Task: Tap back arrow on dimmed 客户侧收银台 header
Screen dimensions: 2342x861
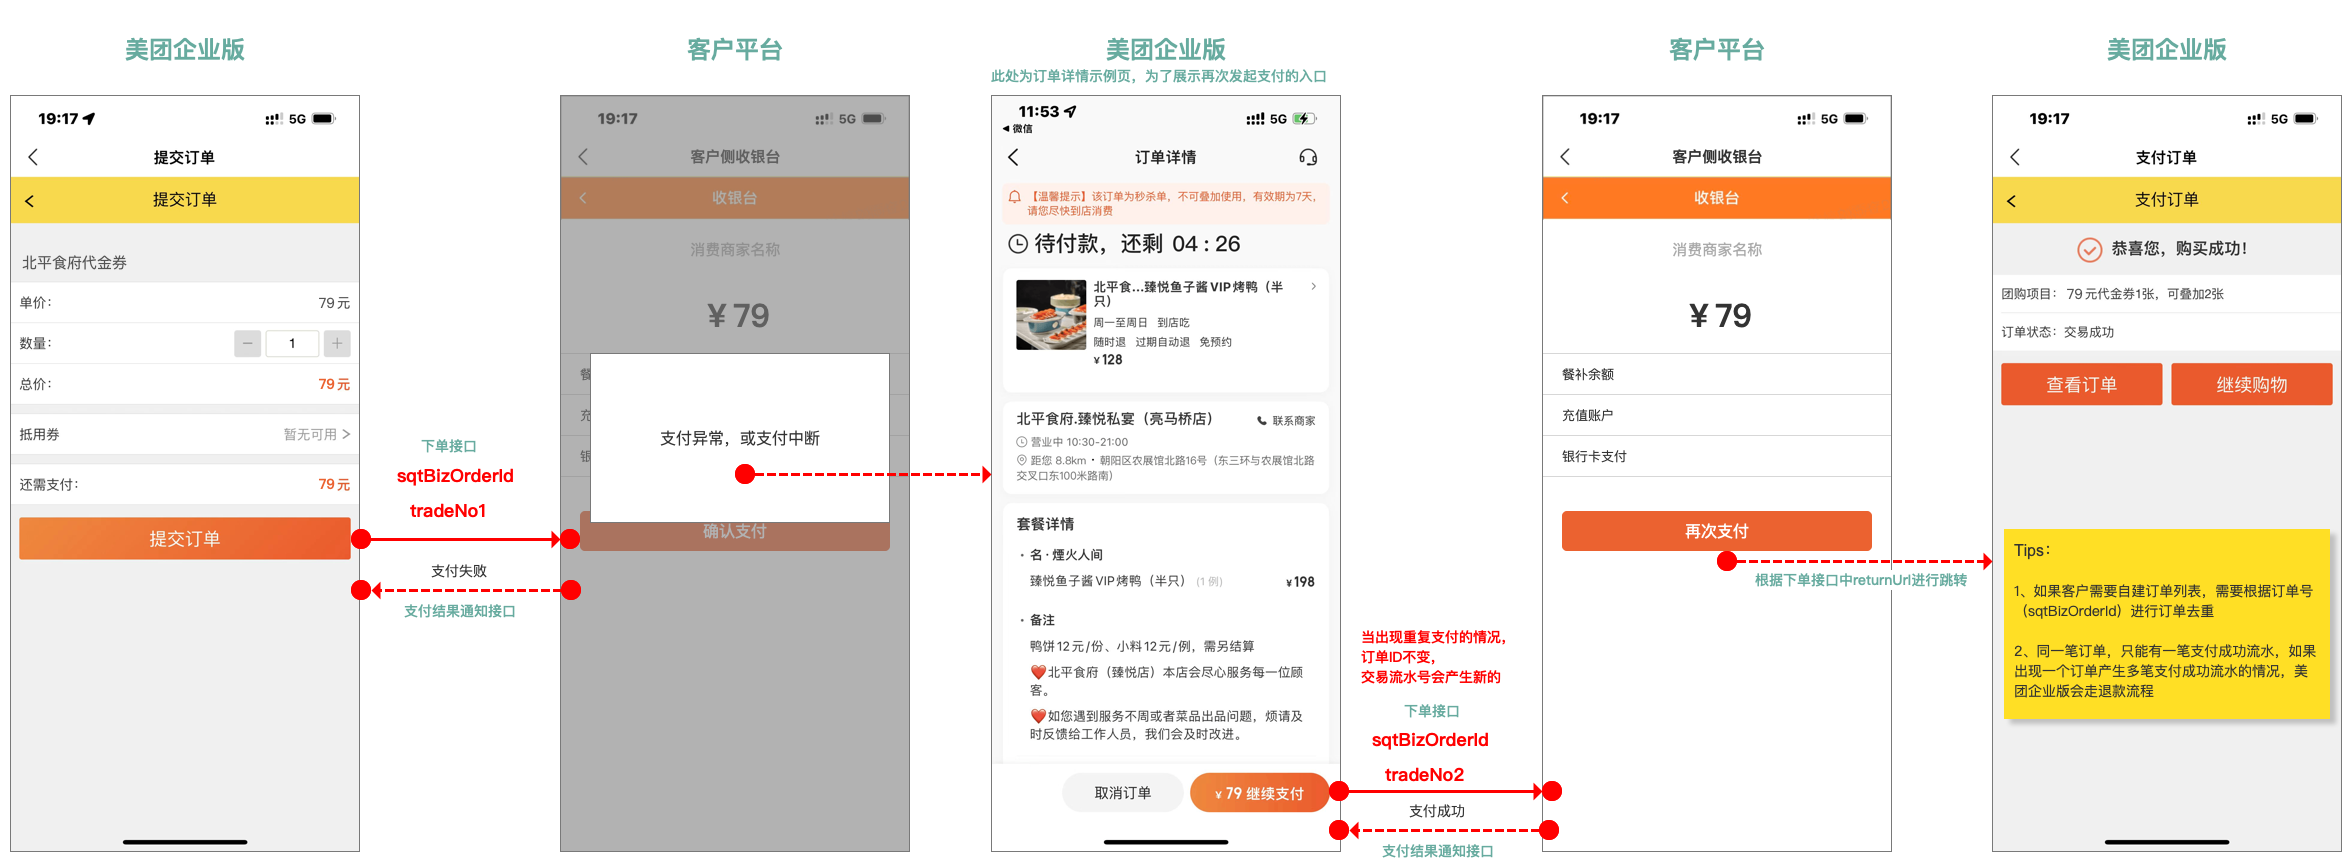Action: click(583, 157)
